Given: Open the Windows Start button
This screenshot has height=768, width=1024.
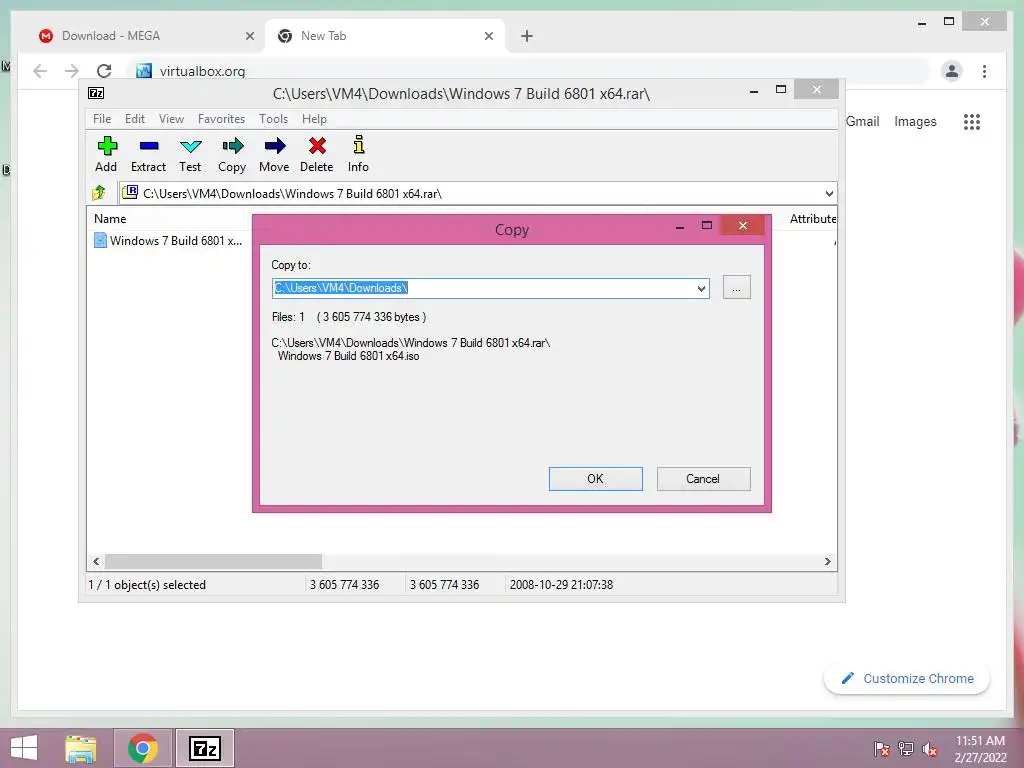Looking at the screenshot, I should [24, 748].
